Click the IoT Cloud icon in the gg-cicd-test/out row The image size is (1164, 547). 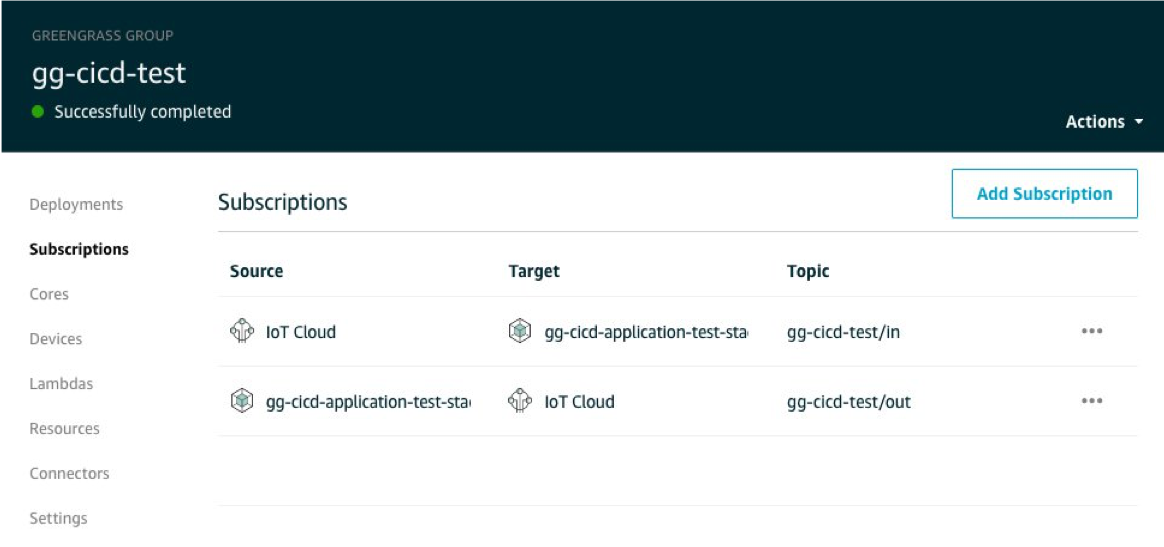pyautogui.click(x=520, y=402)
